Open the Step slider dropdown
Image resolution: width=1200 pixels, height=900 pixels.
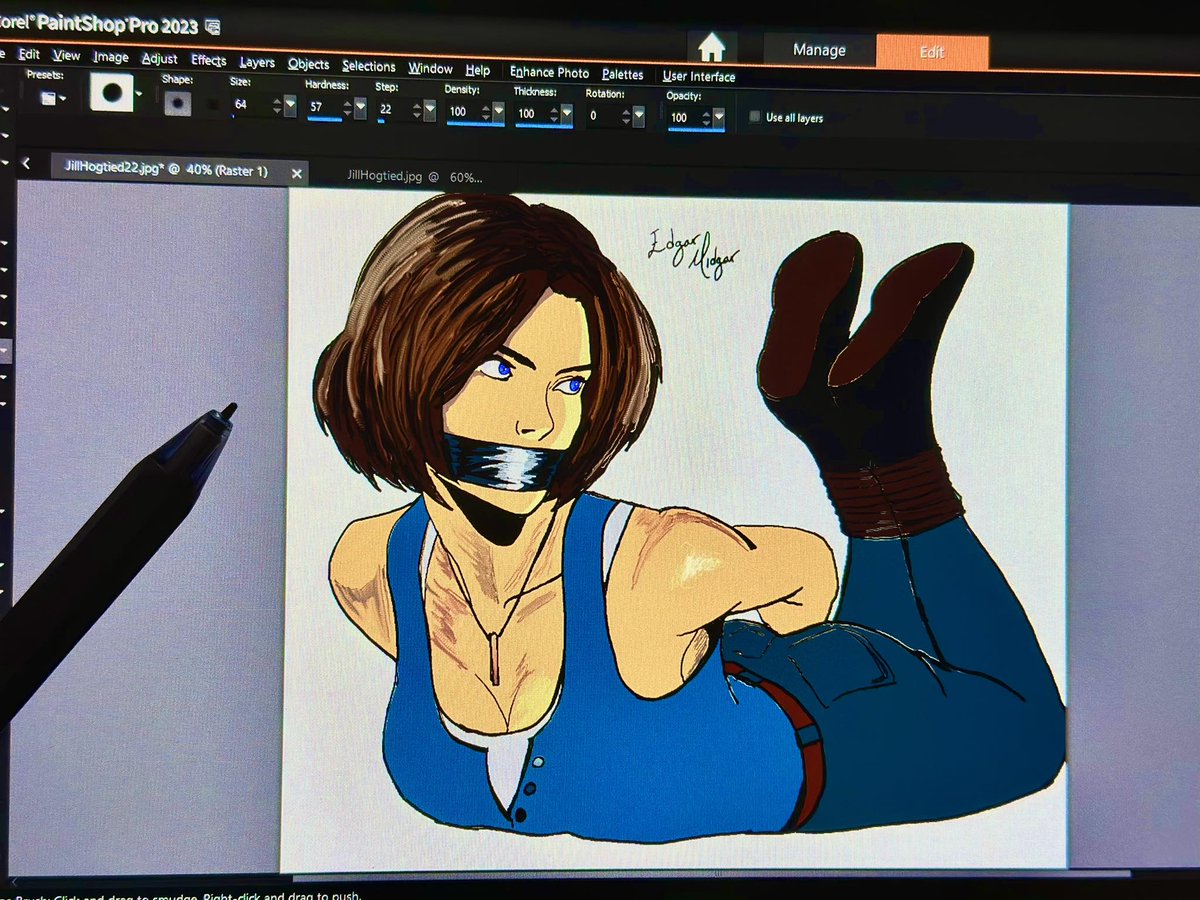[429, 110]
